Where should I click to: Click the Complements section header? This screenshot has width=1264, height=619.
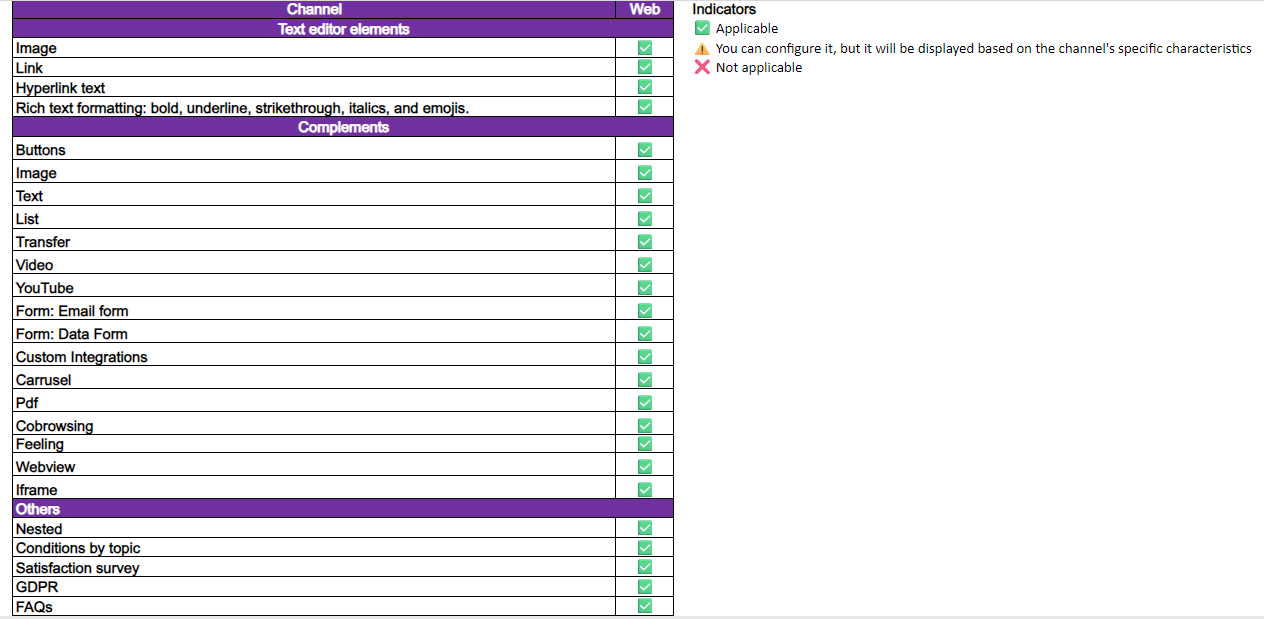click(343, 127)
